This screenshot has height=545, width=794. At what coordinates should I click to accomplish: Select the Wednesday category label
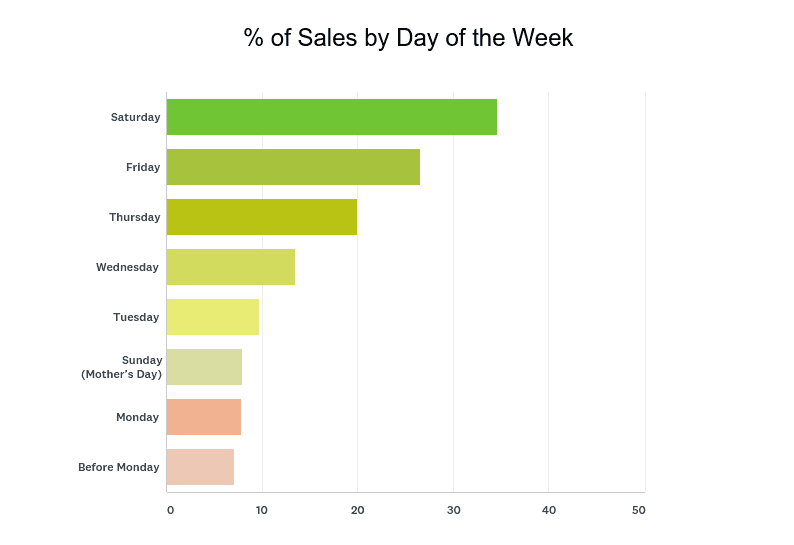127,267
